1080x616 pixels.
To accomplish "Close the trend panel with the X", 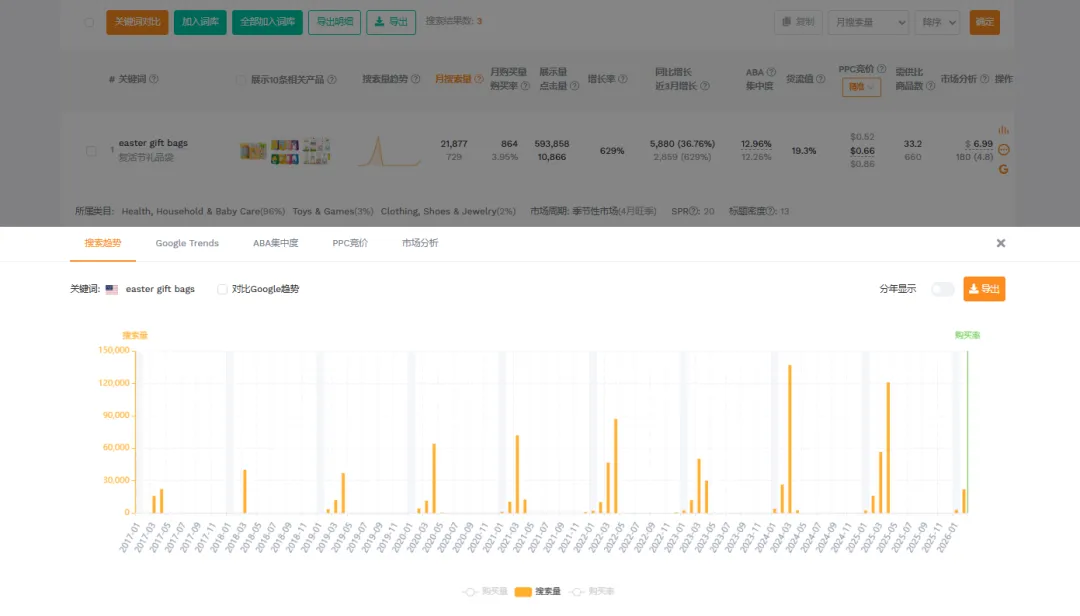I will click(x=1000, y=243).
